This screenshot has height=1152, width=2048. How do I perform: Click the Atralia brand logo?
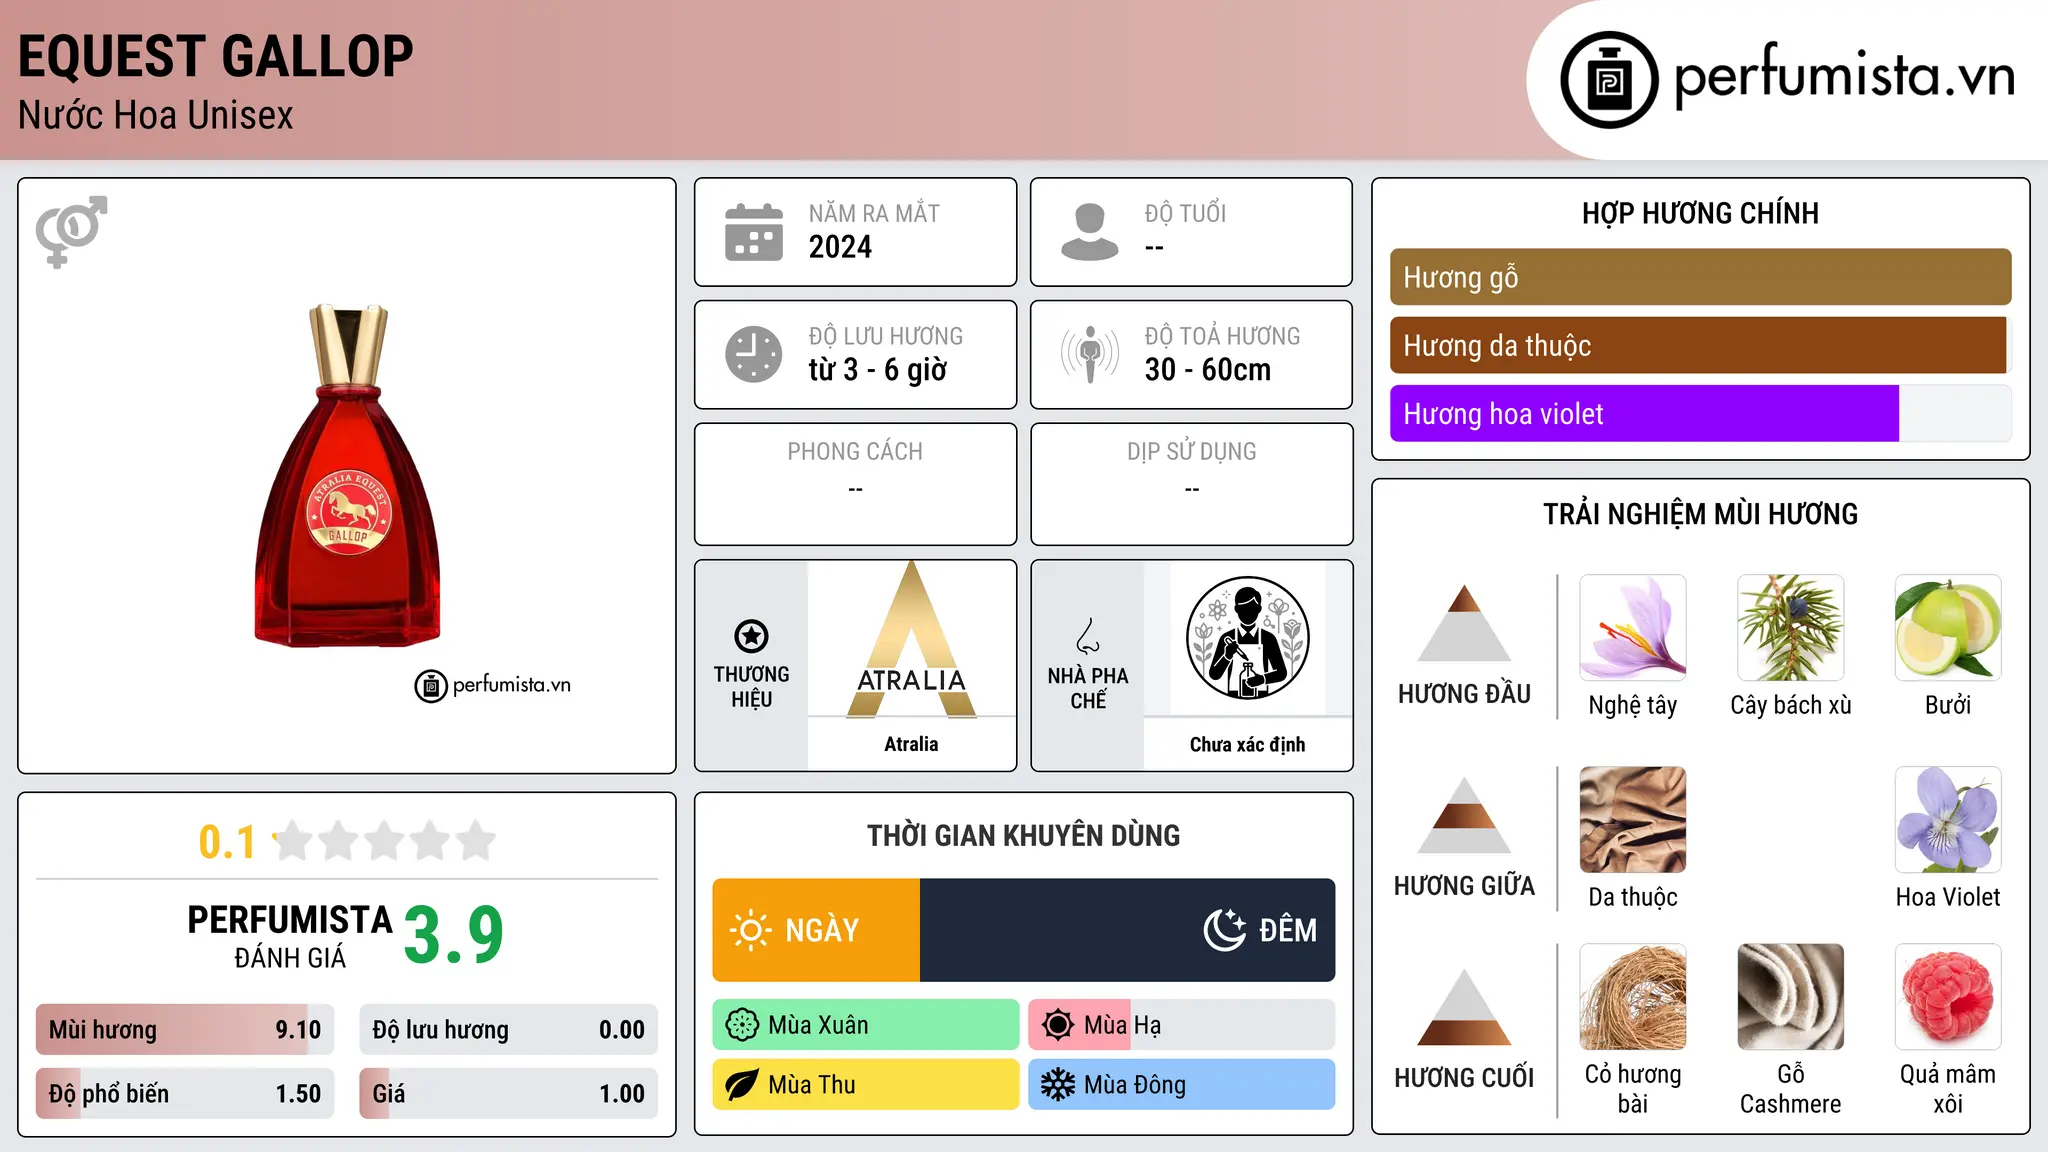[x=912, y=640]
